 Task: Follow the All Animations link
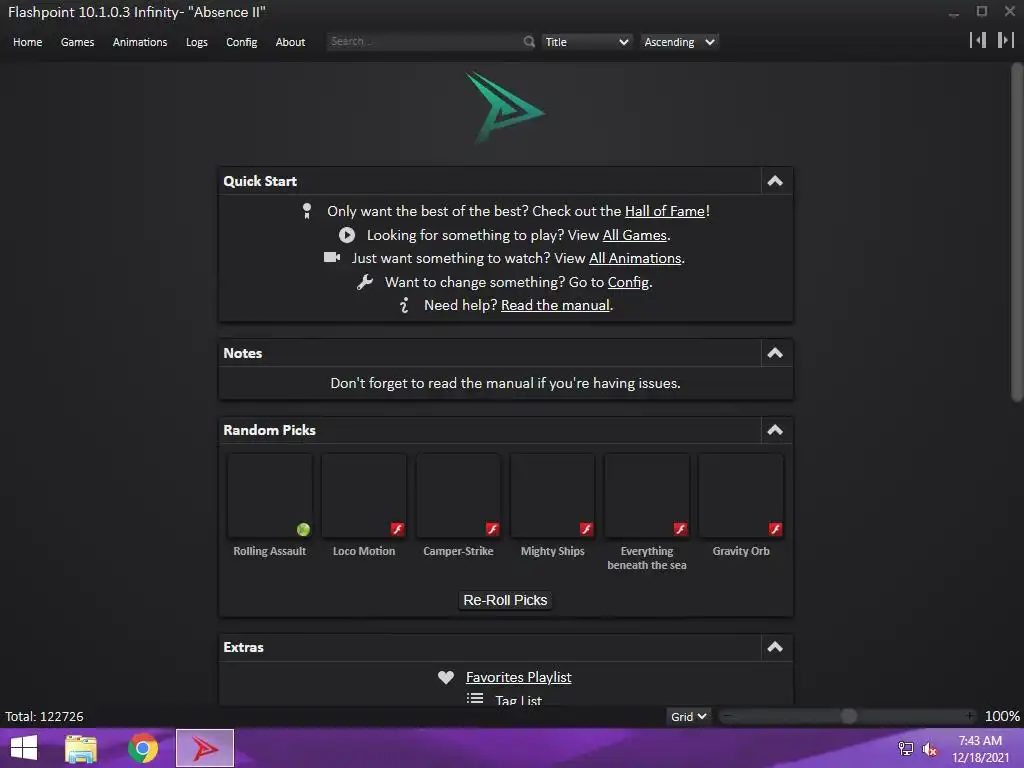[x=635, y=258]
